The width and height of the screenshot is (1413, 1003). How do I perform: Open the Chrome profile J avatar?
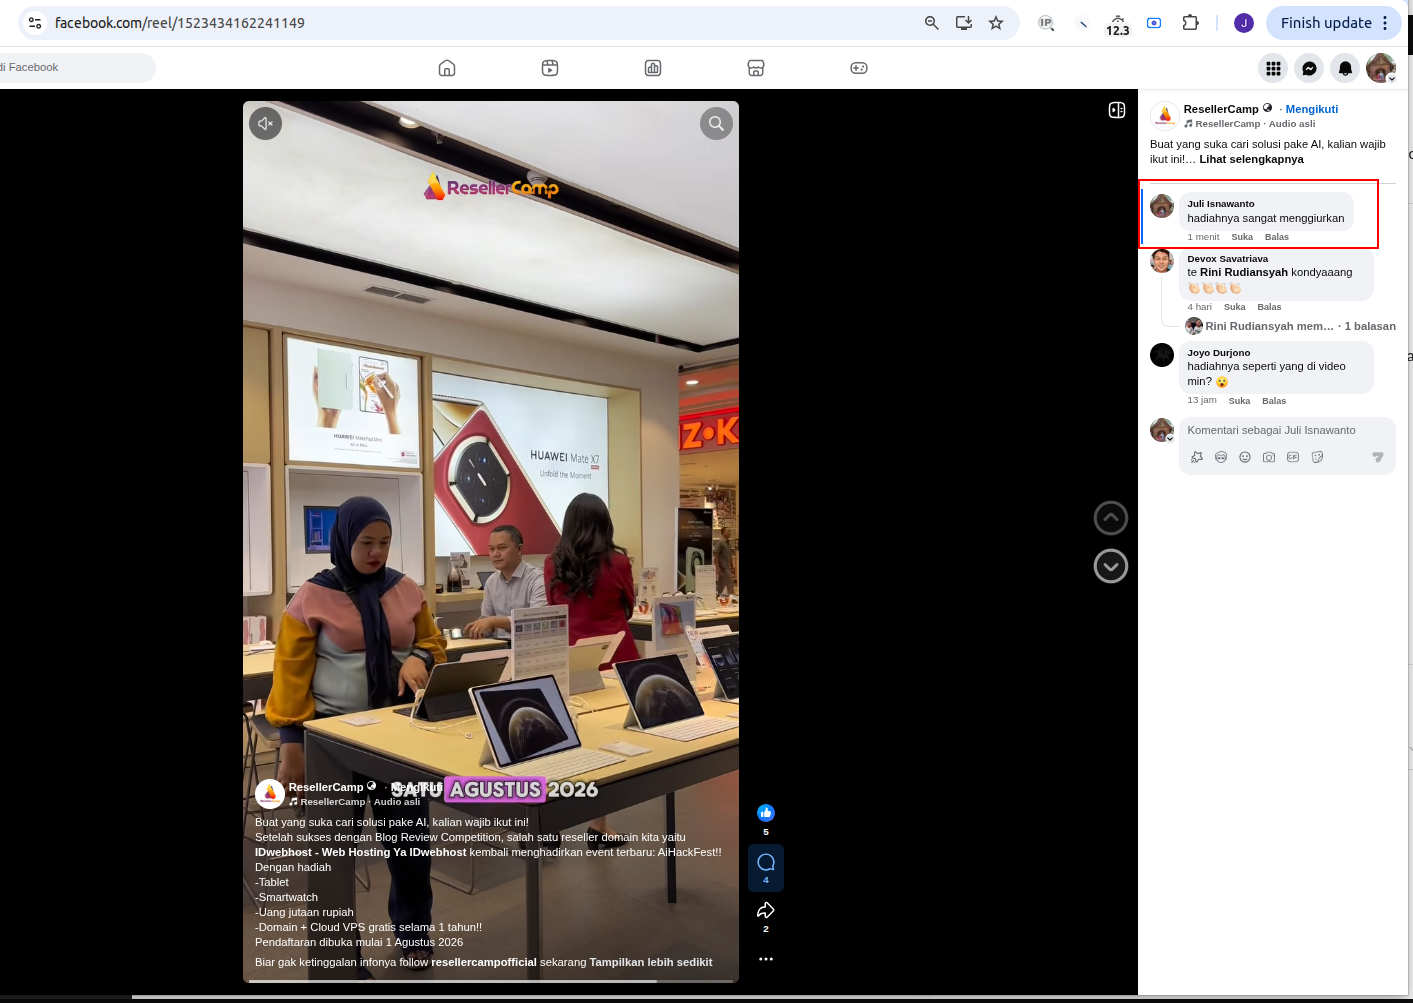pos(1244,23)
